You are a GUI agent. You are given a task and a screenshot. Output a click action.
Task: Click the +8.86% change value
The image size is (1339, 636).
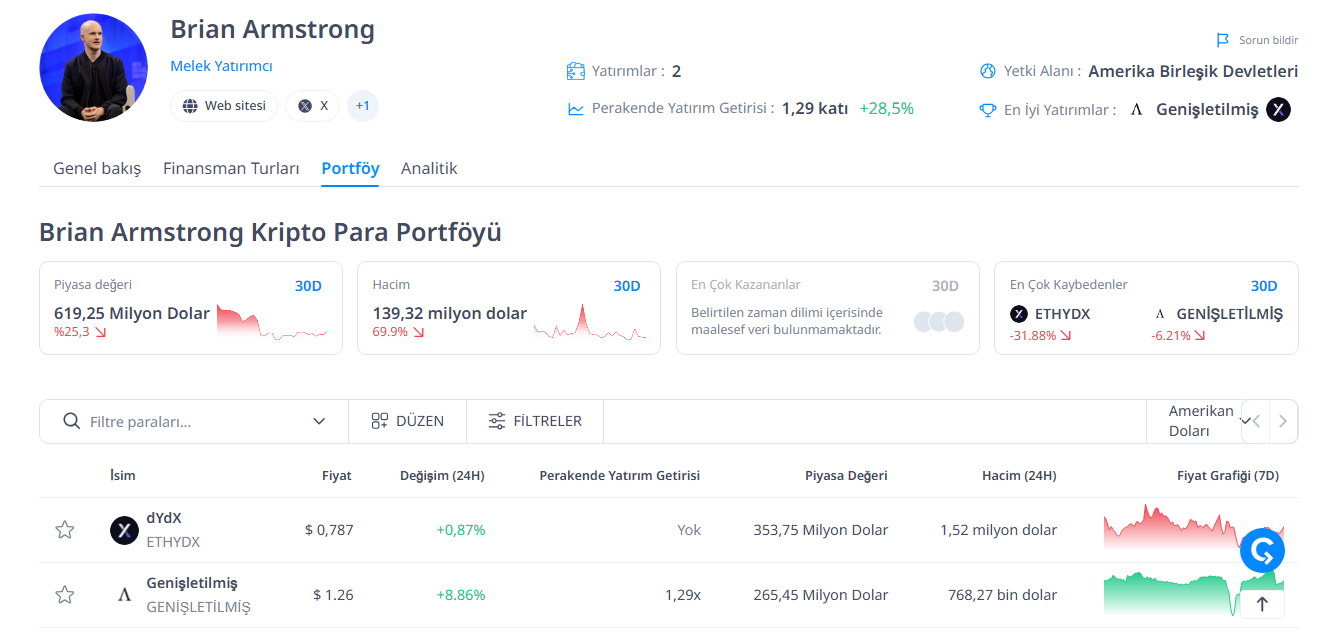461,595
